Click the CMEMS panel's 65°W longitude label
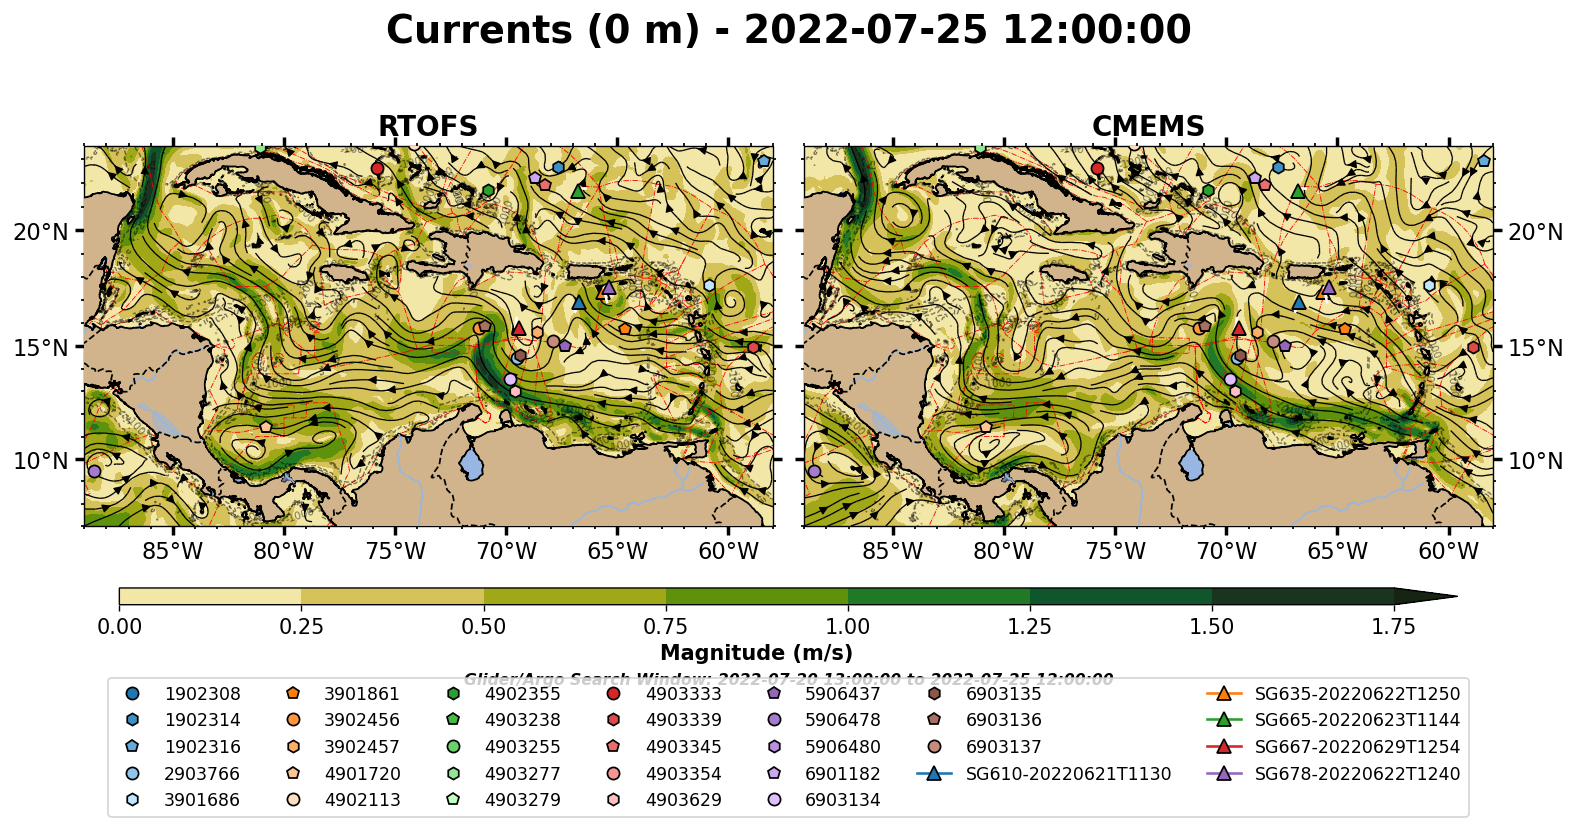 pyautogui.click(x=1338, y=551)
